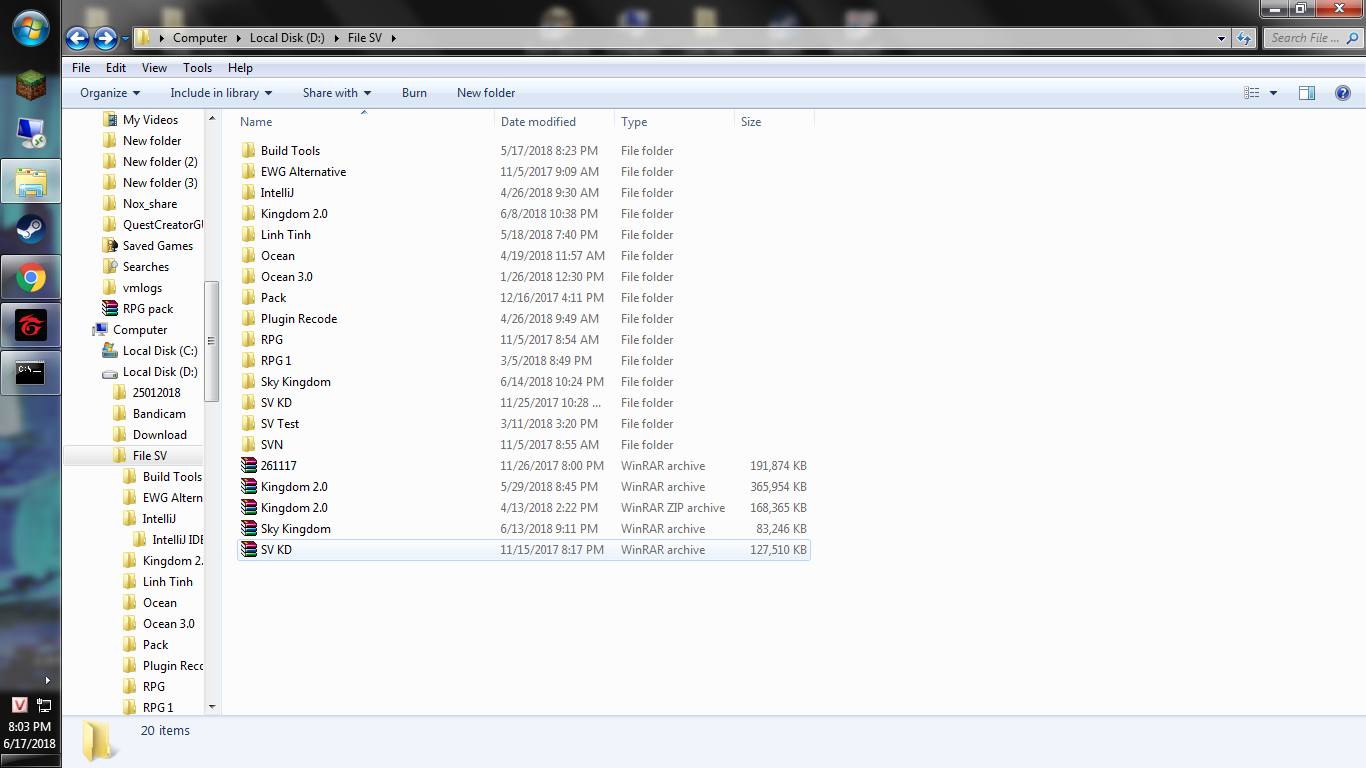Click the WinRAR icon of 261117 archive

click(249, 466)
